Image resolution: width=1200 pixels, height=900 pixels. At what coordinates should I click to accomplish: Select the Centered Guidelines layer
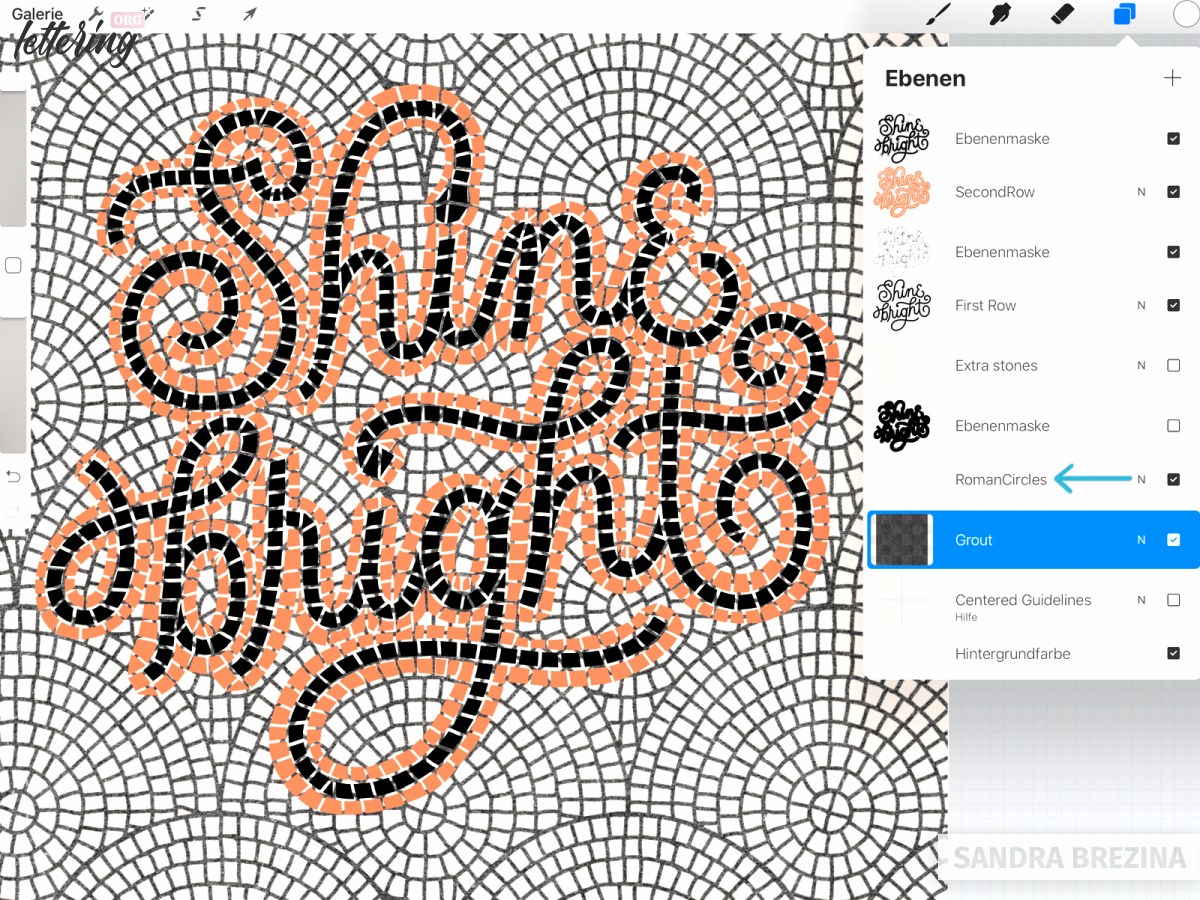click(x=1023, y=600)
